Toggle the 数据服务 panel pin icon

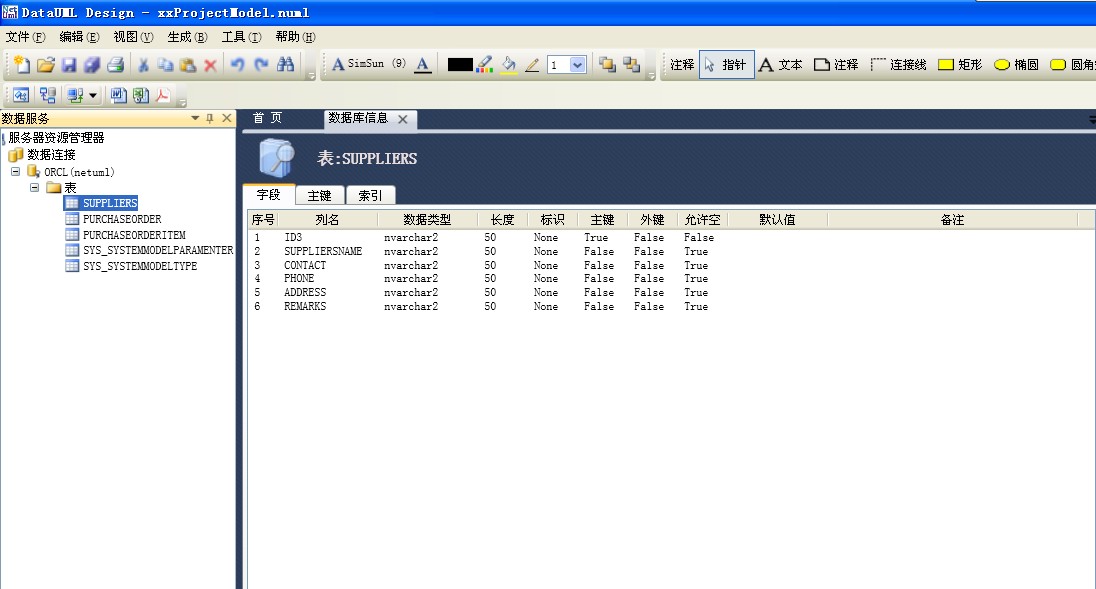(x=210, y=119)
